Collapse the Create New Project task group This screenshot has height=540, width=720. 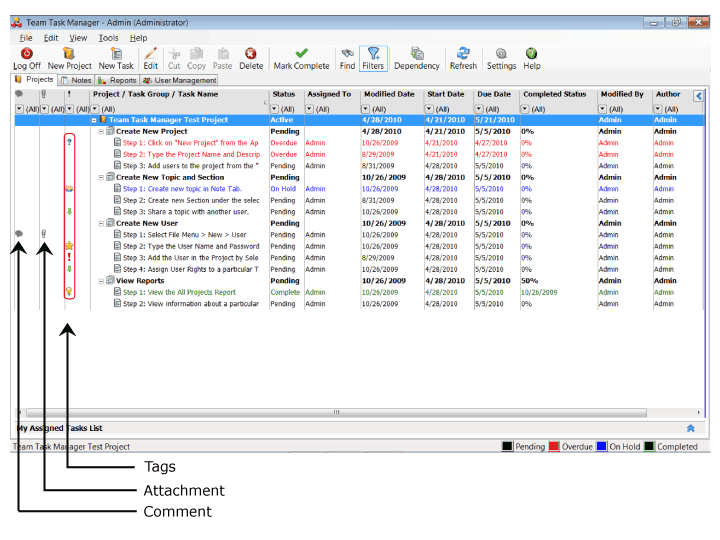100,131
